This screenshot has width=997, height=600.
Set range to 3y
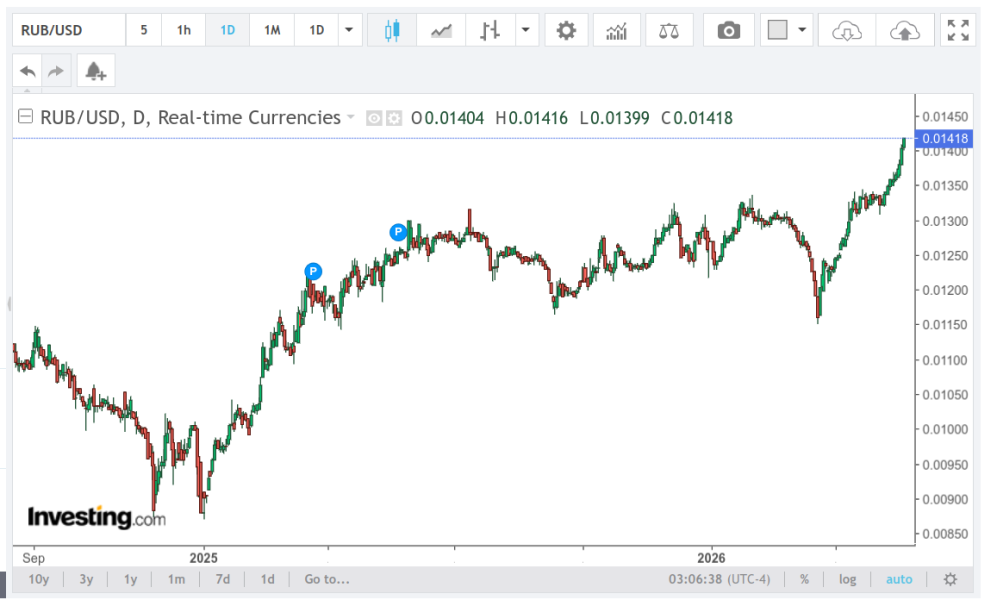coord(86,579)
